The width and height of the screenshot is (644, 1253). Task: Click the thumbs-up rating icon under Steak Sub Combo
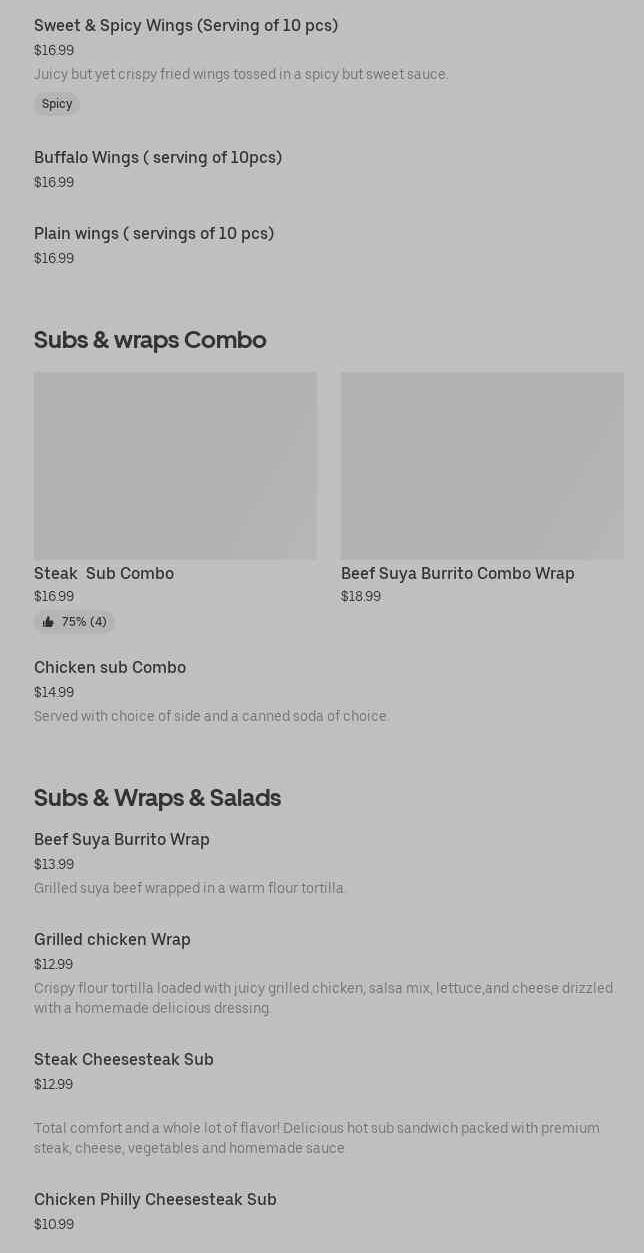48,622
